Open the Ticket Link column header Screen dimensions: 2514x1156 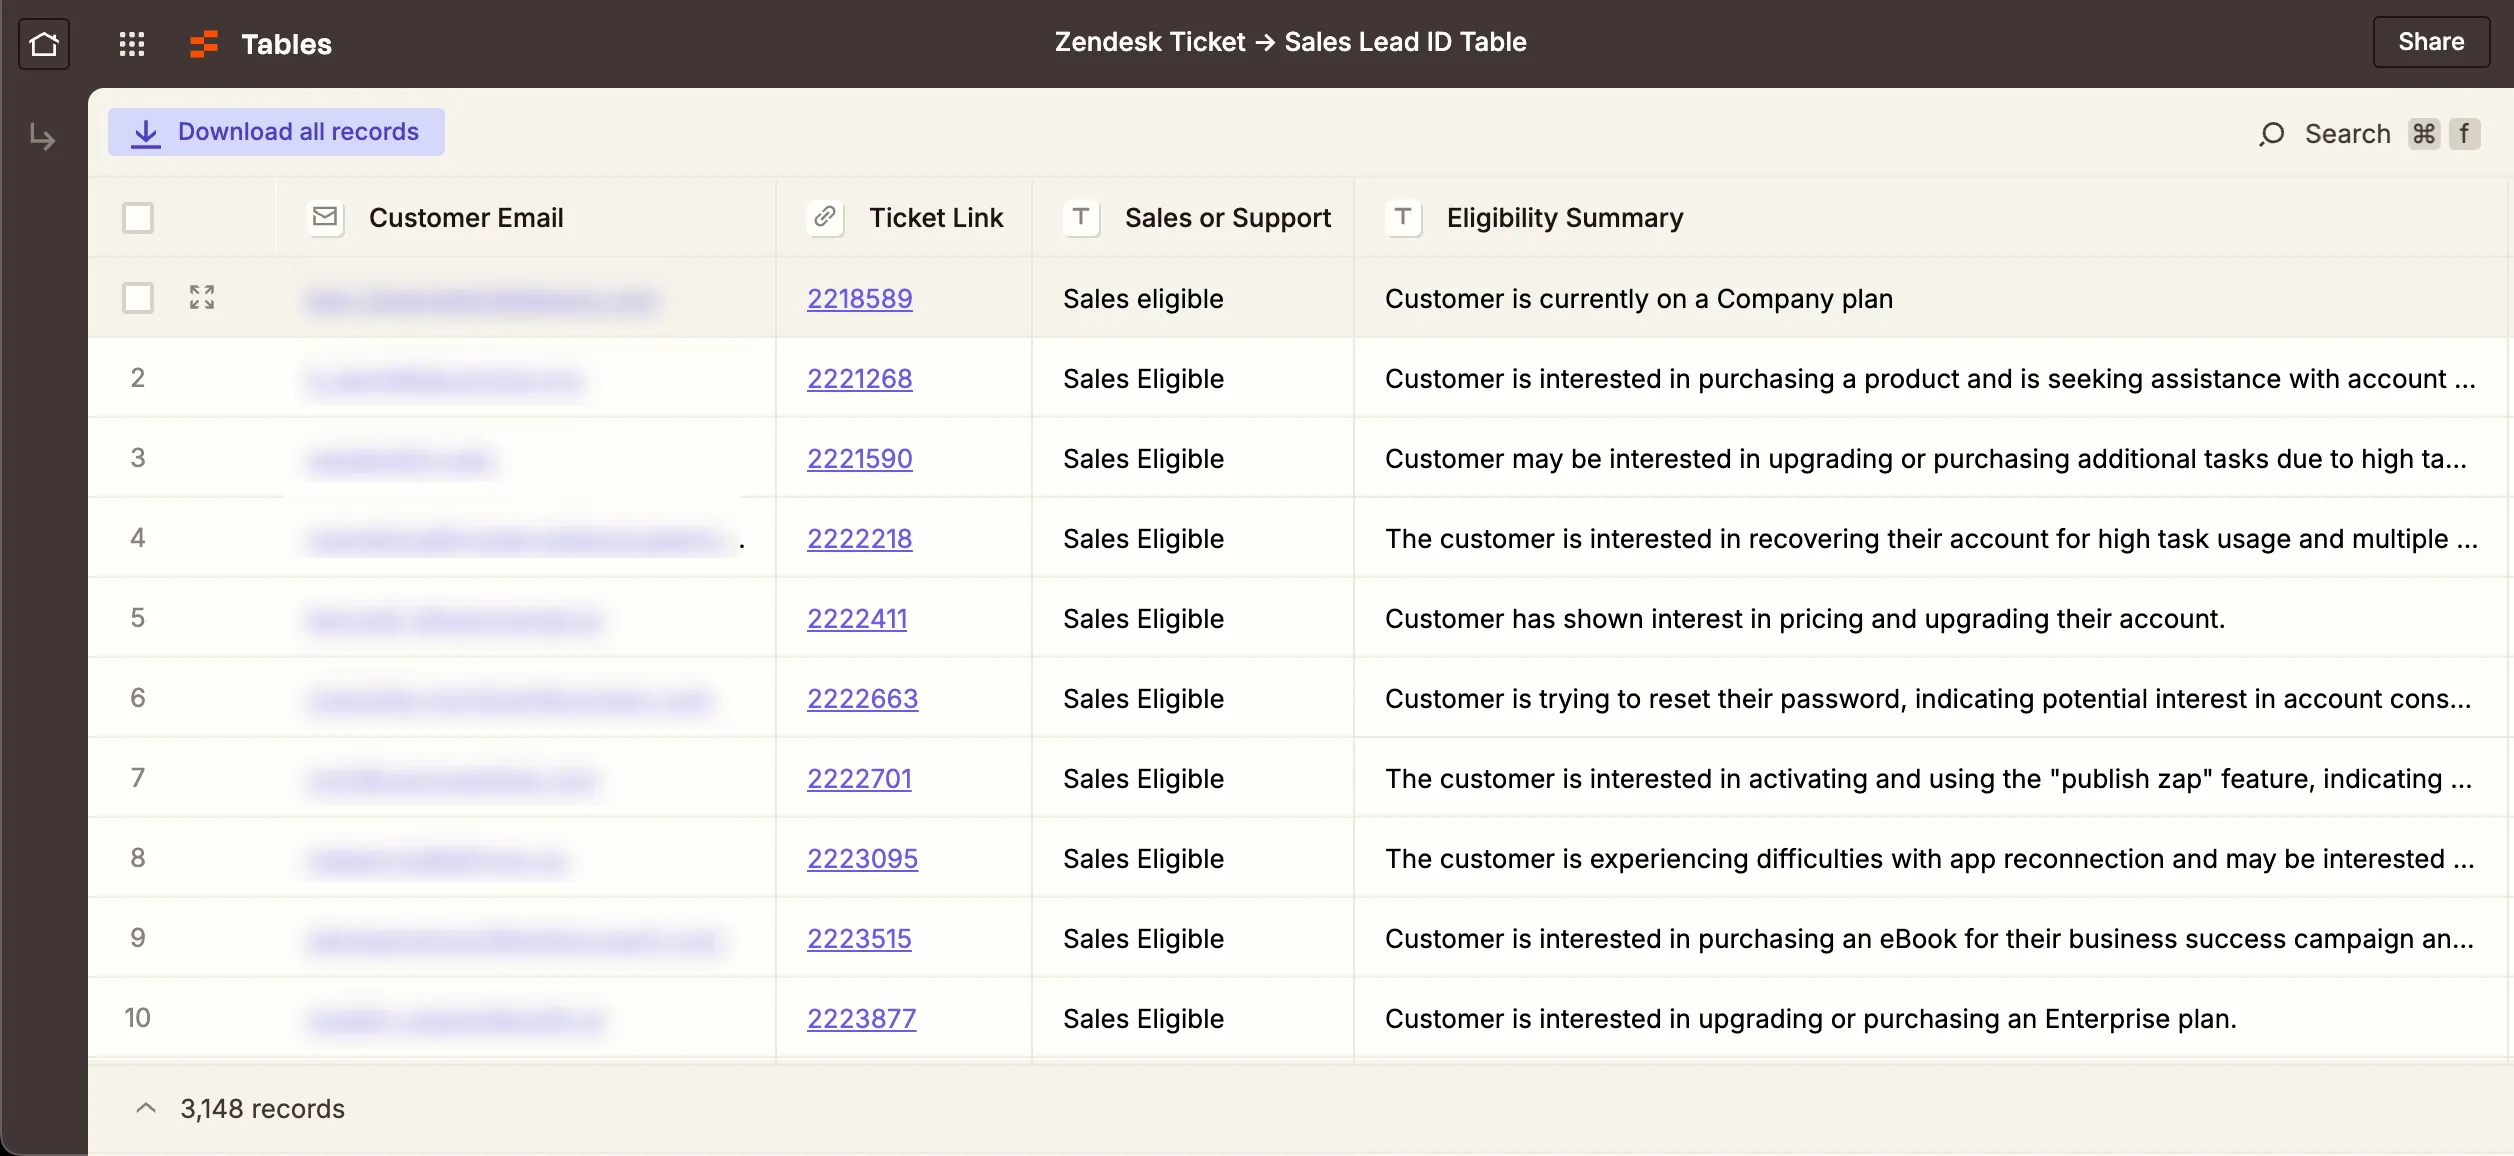(x=904, y=217)
